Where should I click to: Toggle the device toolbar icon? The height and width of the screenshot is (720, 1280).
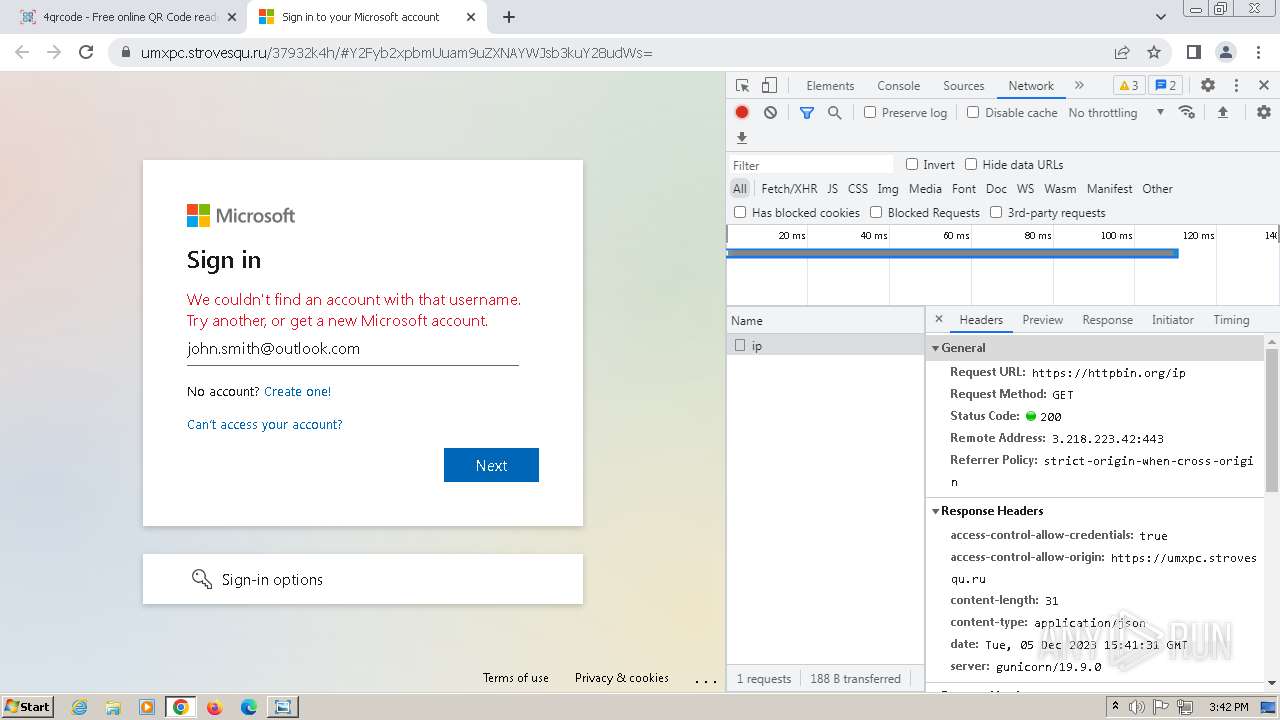coord(769,86)
